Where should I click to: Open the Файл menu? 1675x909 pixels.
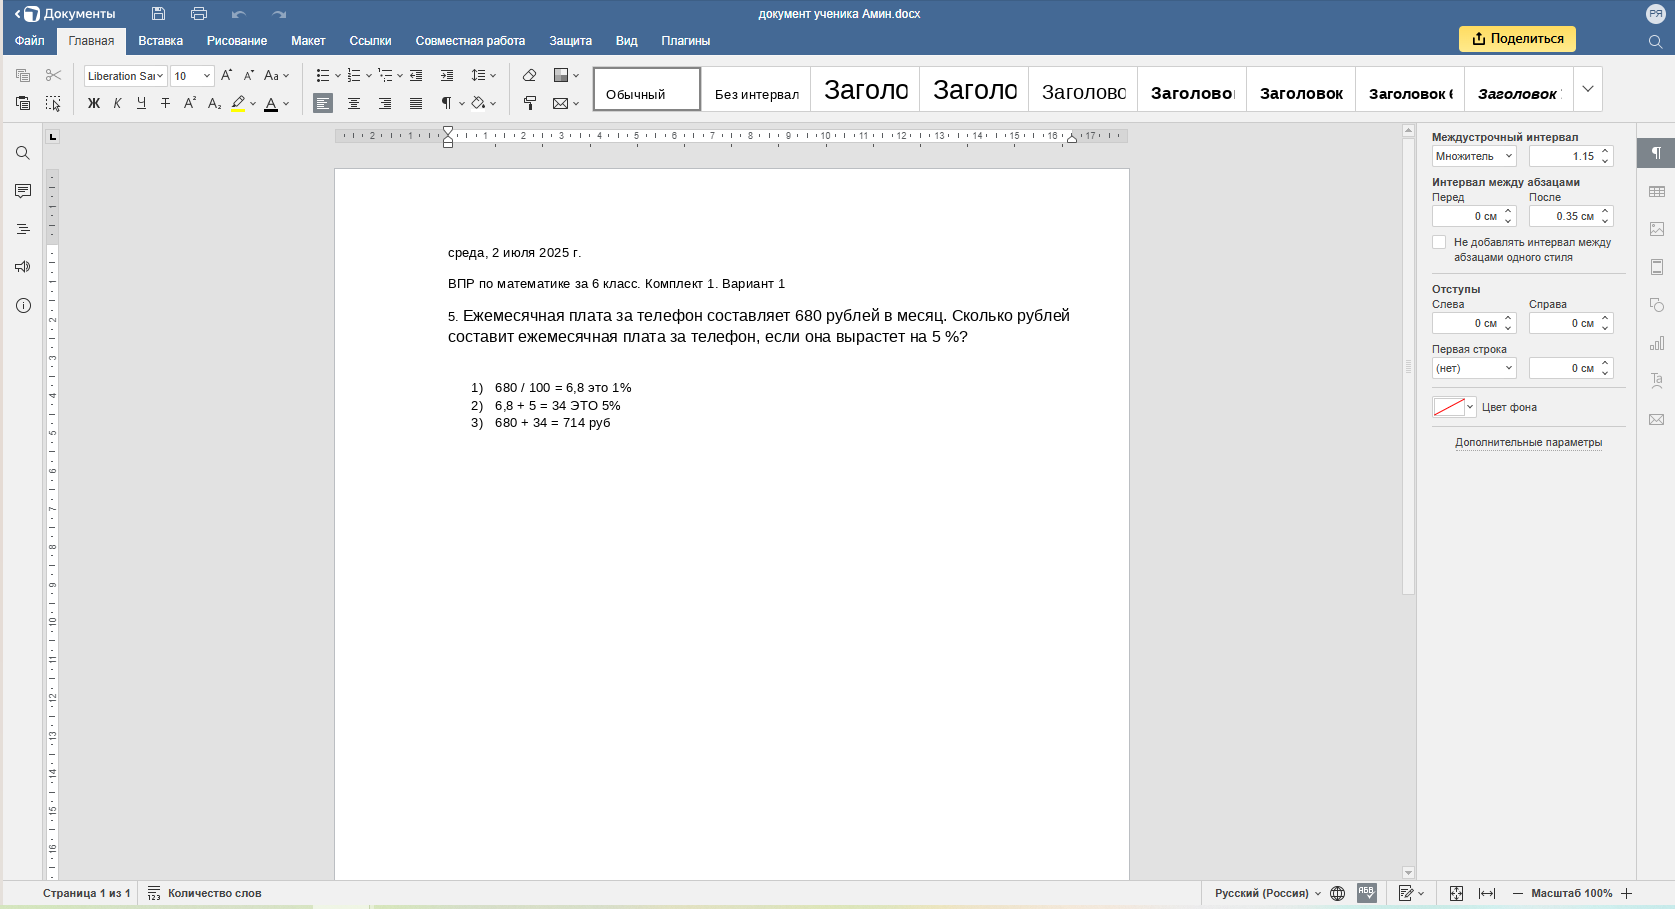click(x=30, y=41)
